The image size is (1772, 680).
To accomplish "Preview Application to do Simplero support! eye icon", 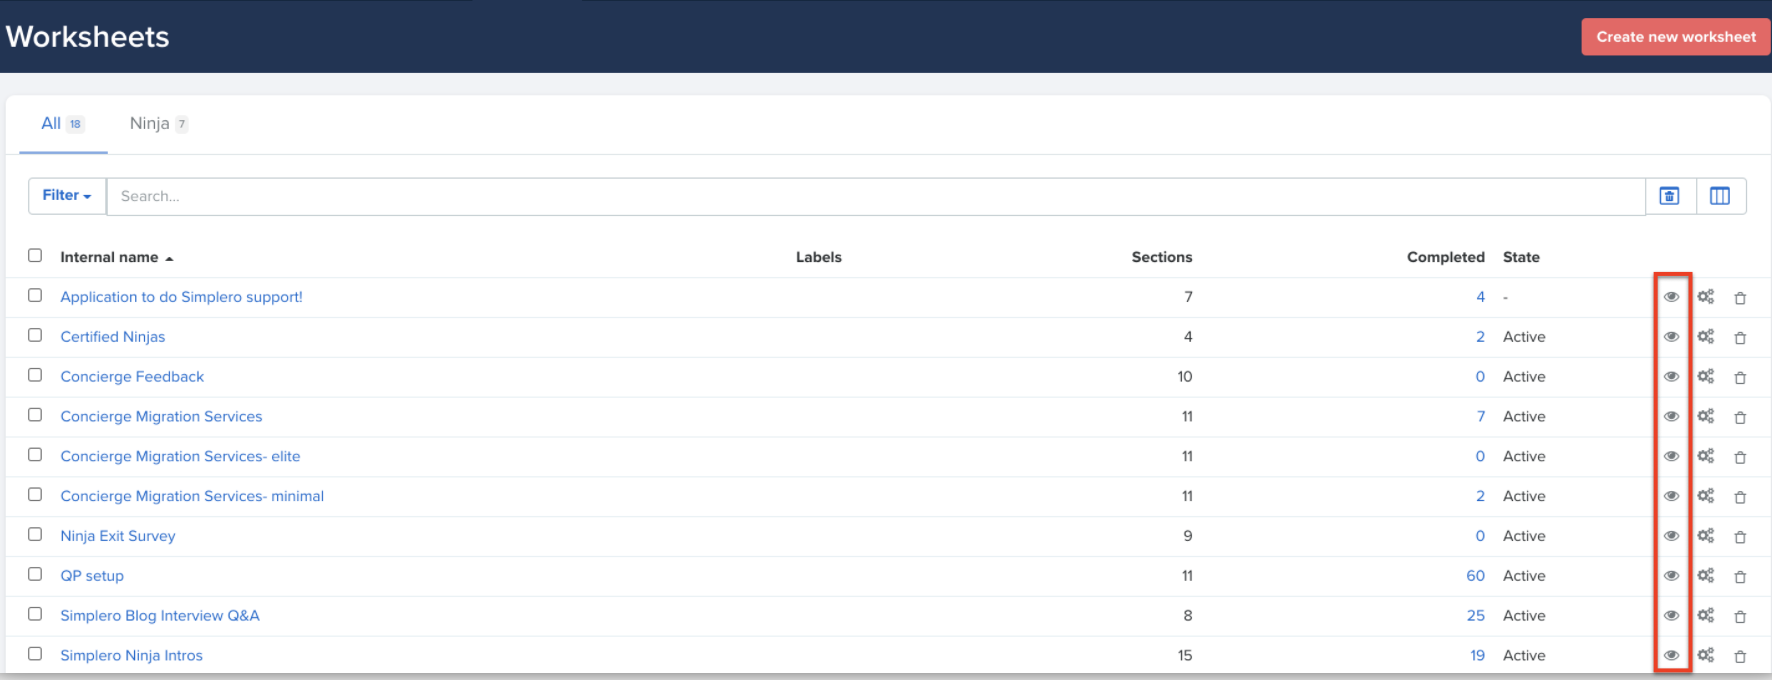I will click(x=1671, y=297).
